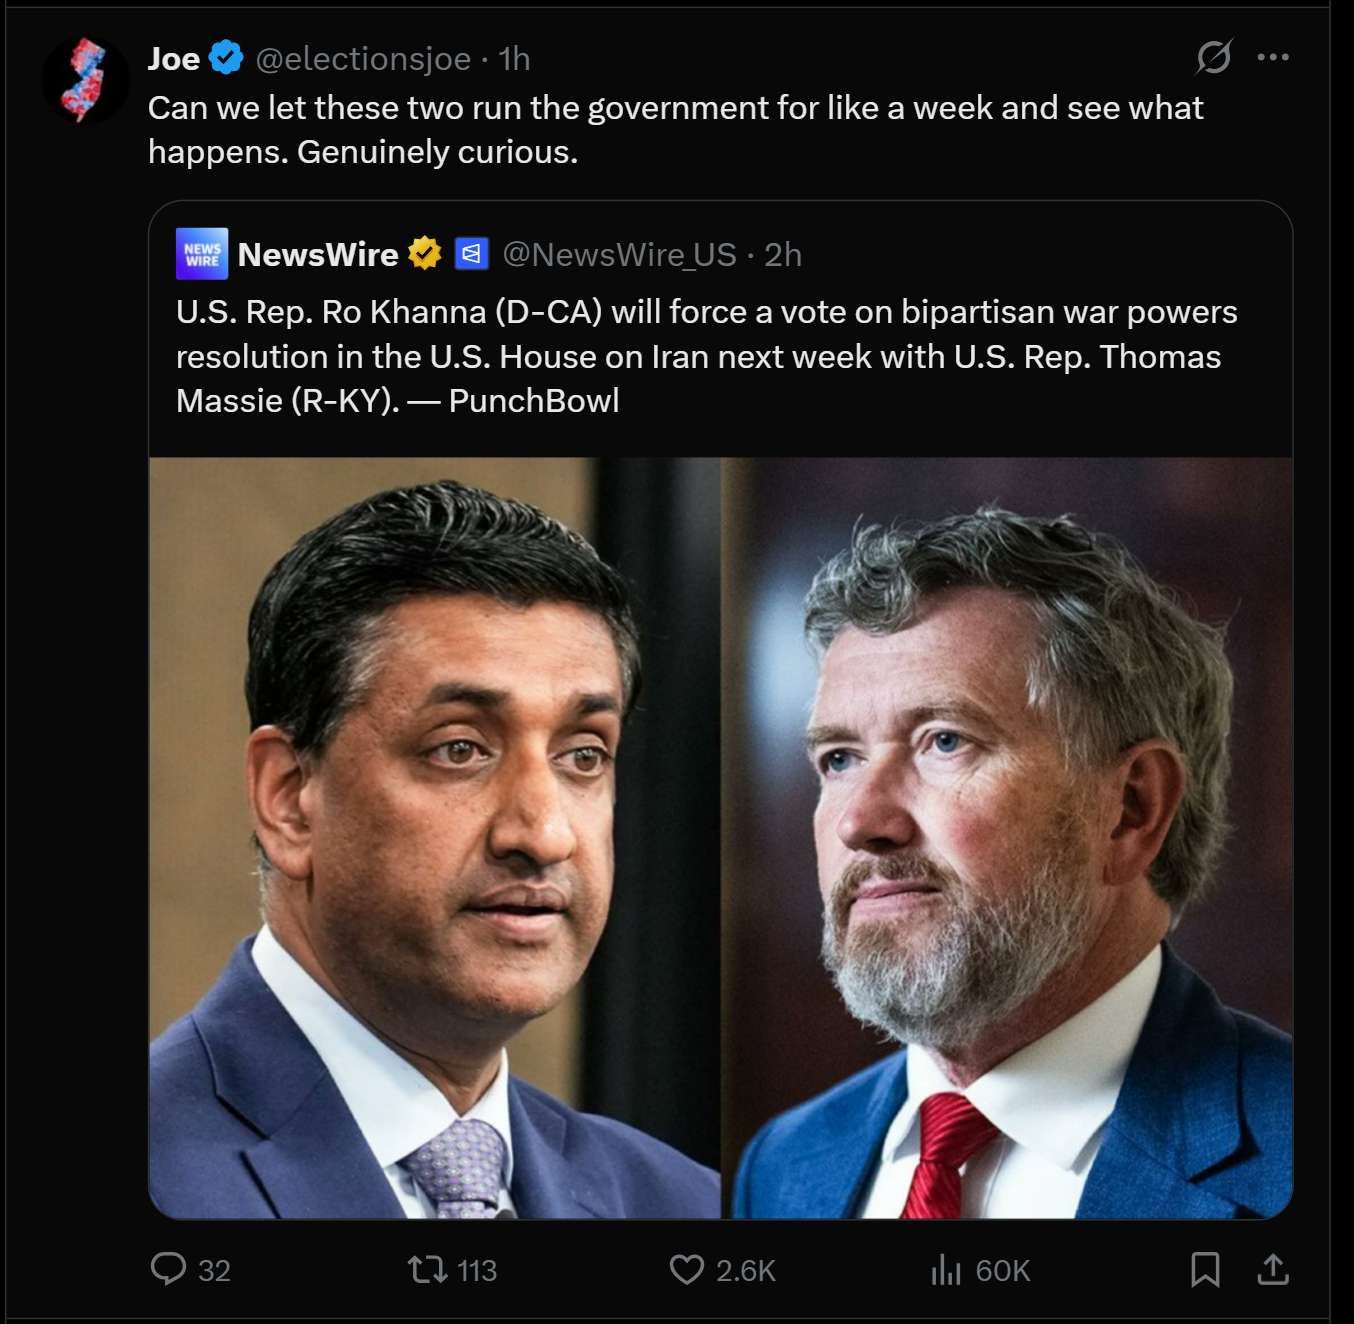Viewport: 1354px width, 1324px height.
Task: Repost this tweet using retweet icon
Action: pos(427,1269)
